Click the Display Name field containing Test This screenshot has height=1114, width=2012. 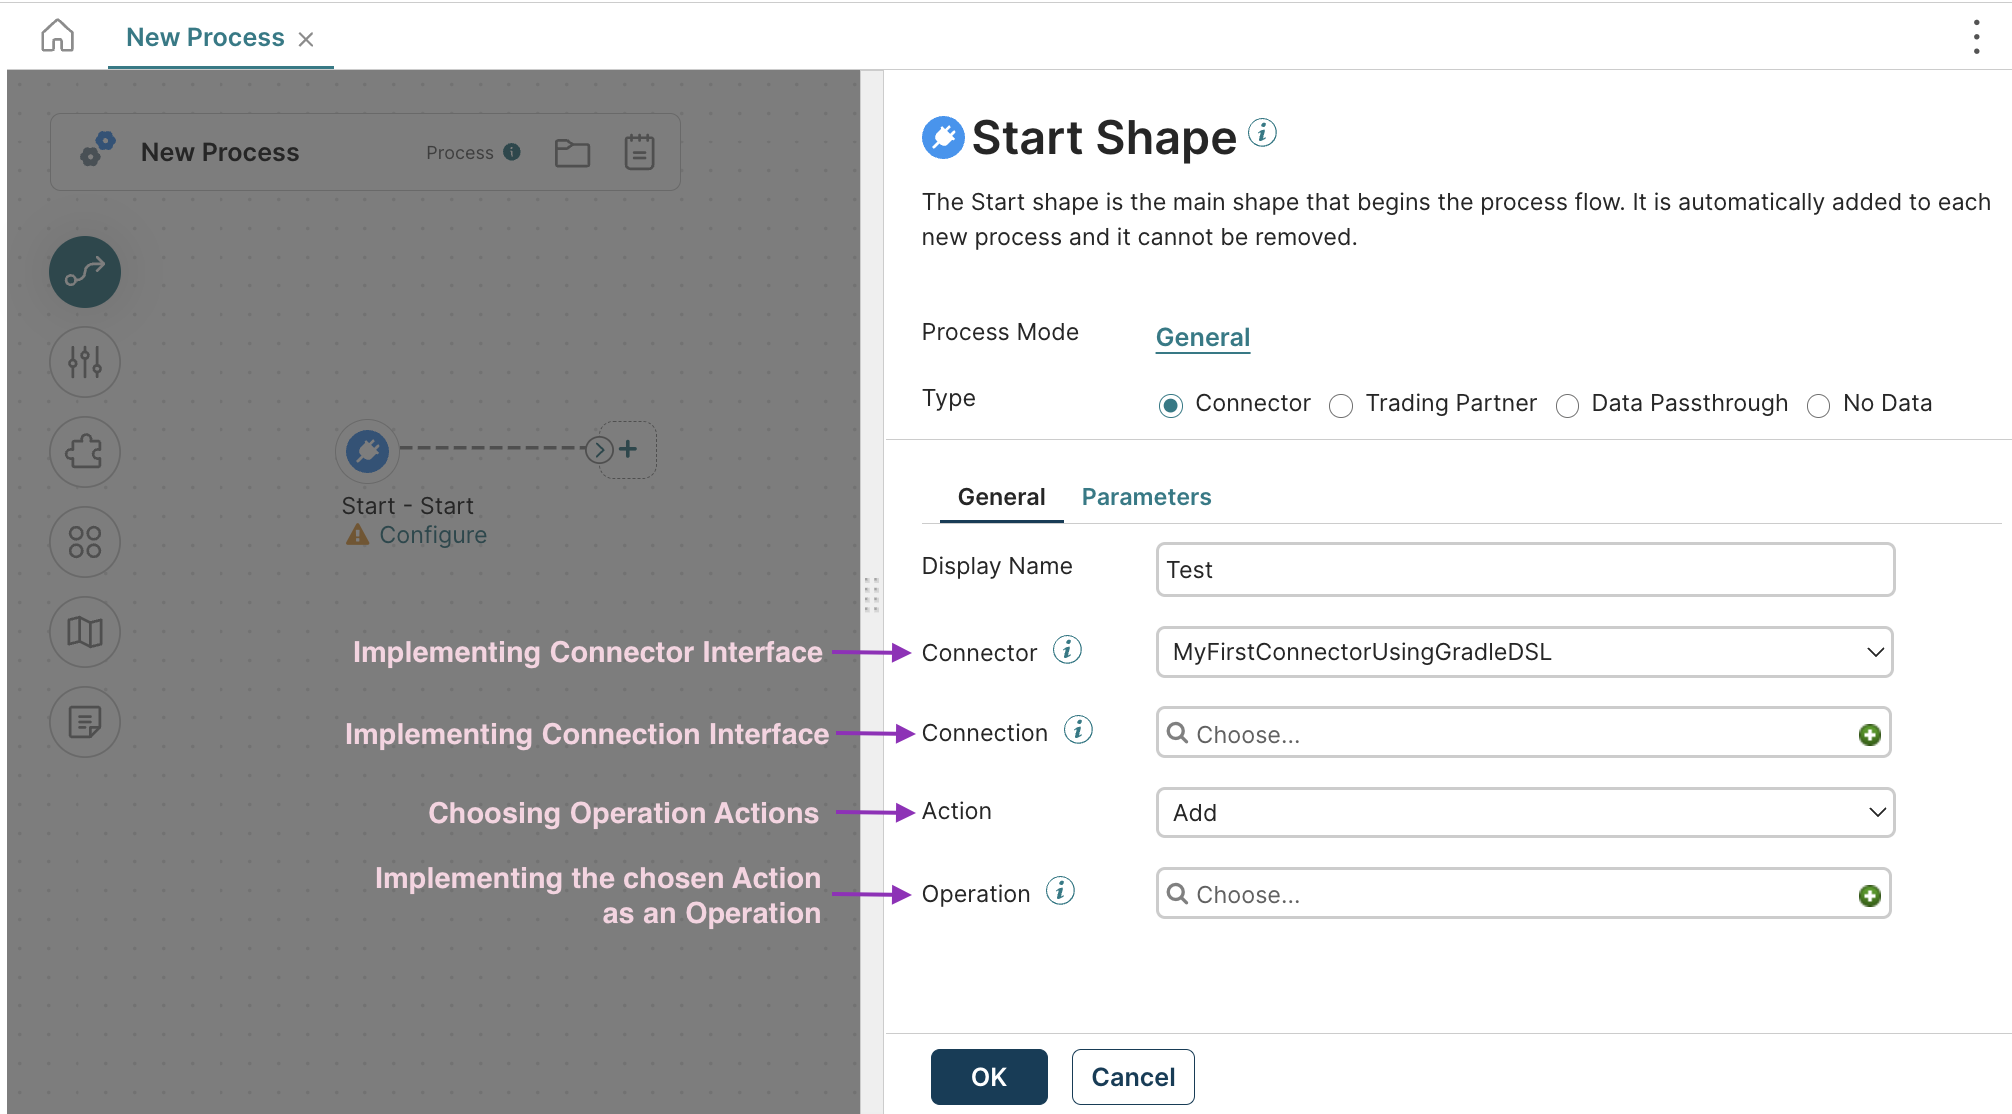point(1523,569)
